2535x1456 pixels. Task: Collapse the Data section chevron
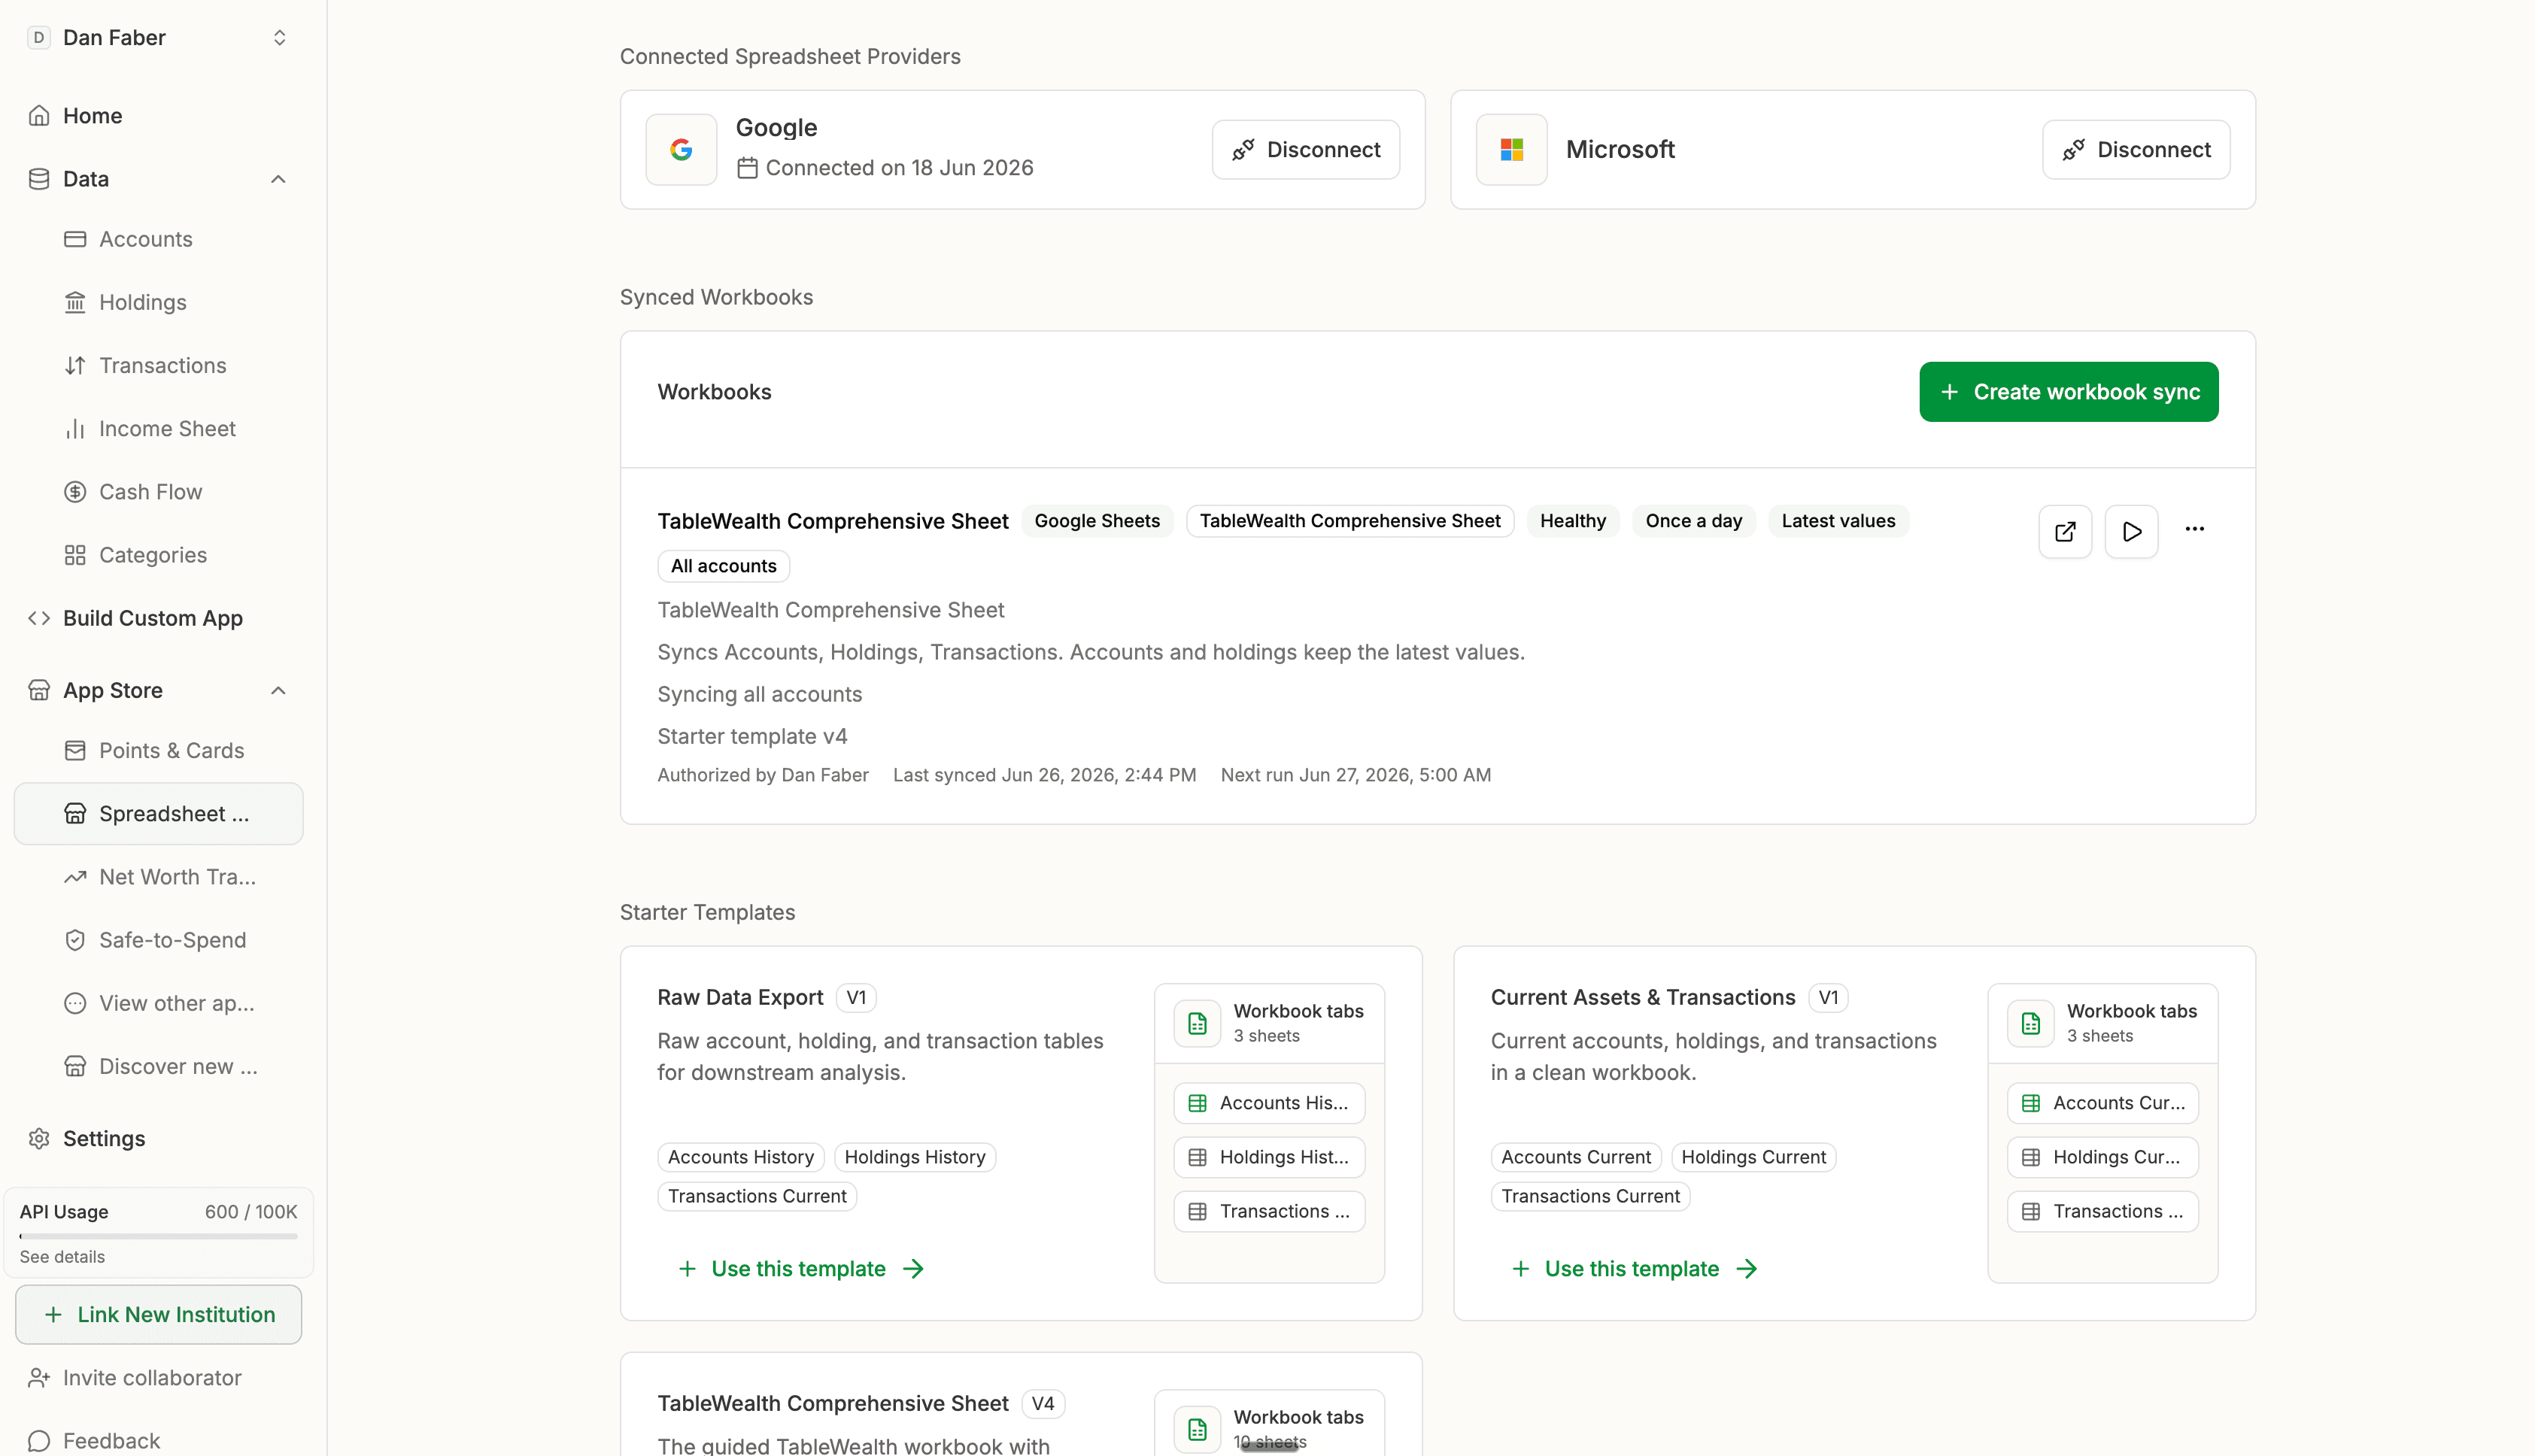point(278,179)
